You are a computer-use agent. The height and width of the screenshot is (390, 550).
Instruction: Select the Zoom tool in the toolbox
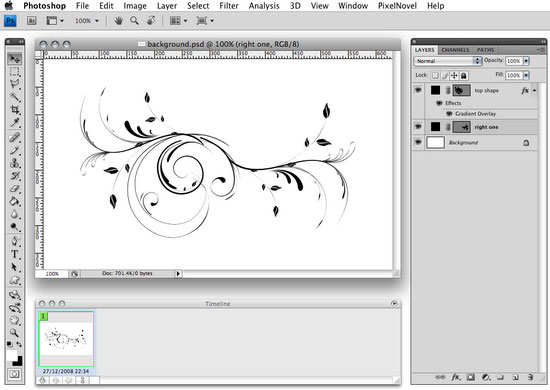[14, 333]
